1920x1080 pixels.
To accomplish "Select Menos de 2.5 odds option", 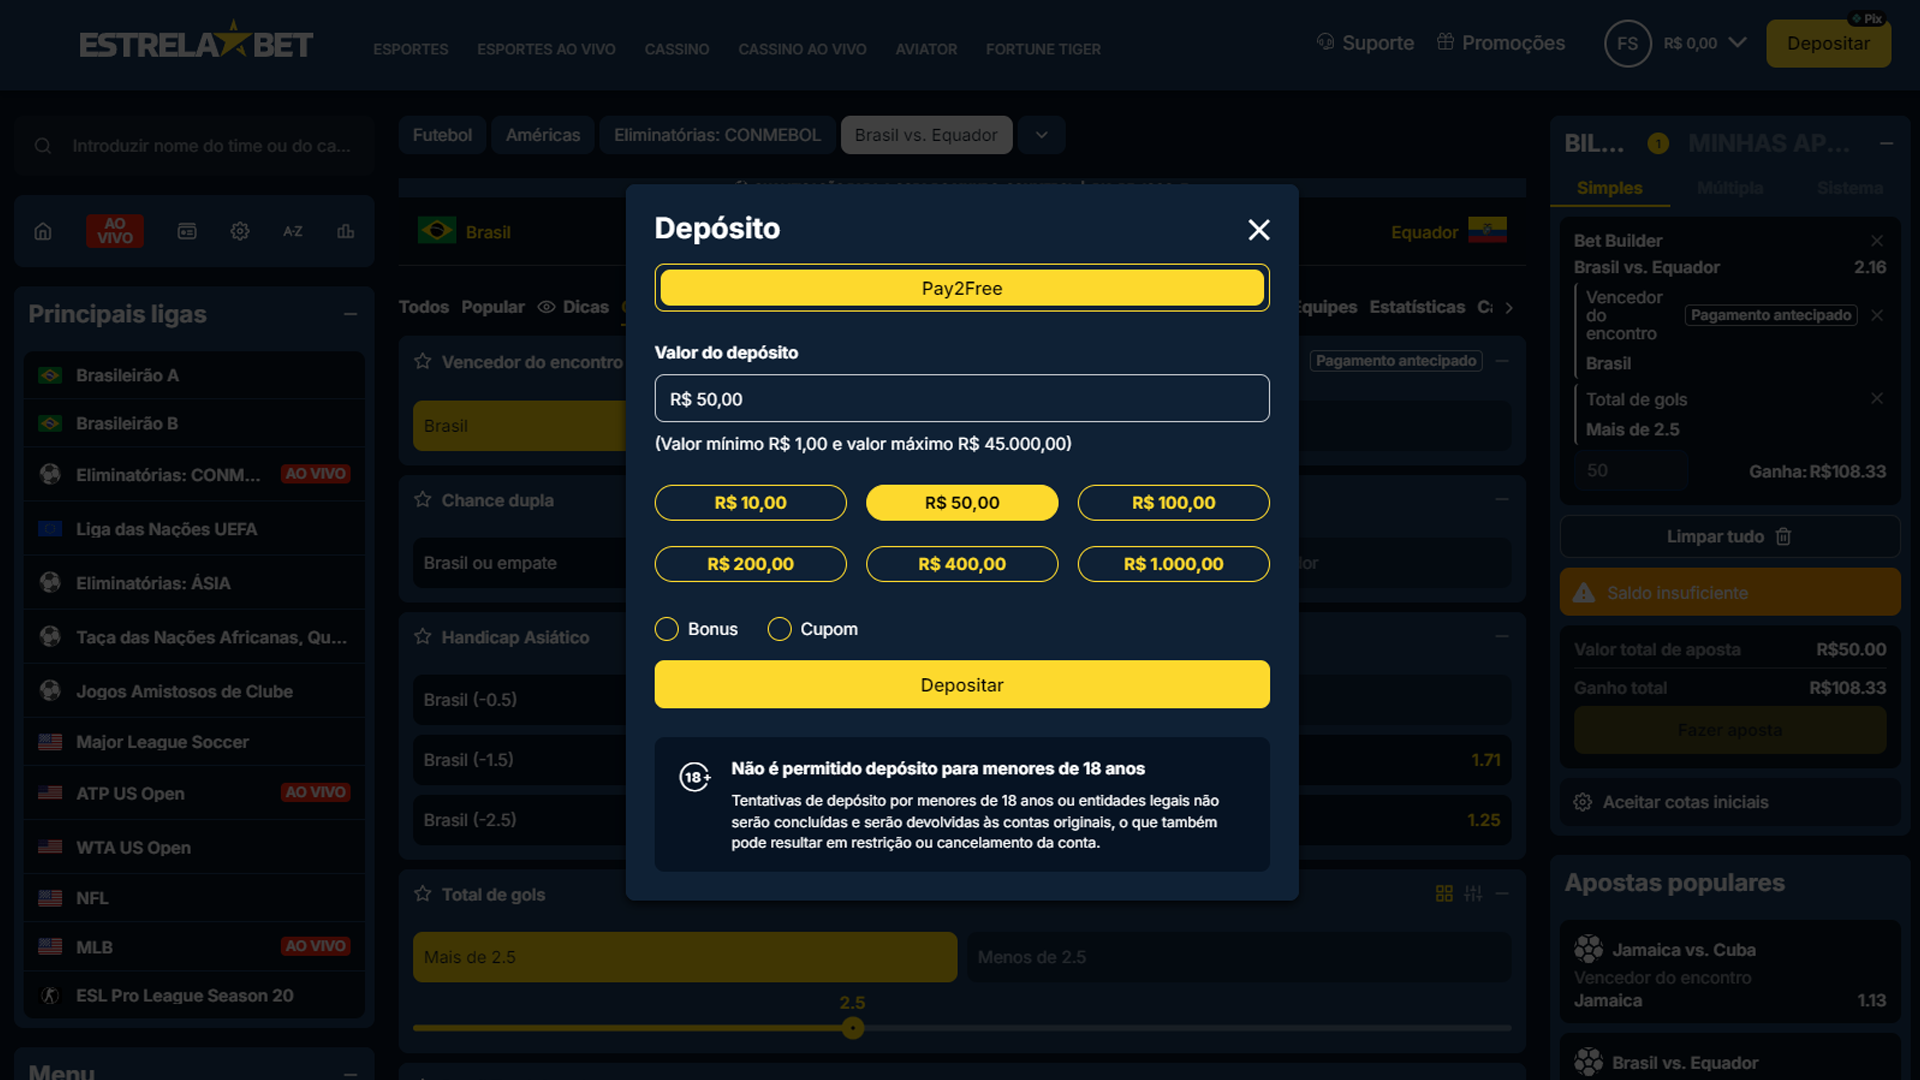I will coord(1239,957).
